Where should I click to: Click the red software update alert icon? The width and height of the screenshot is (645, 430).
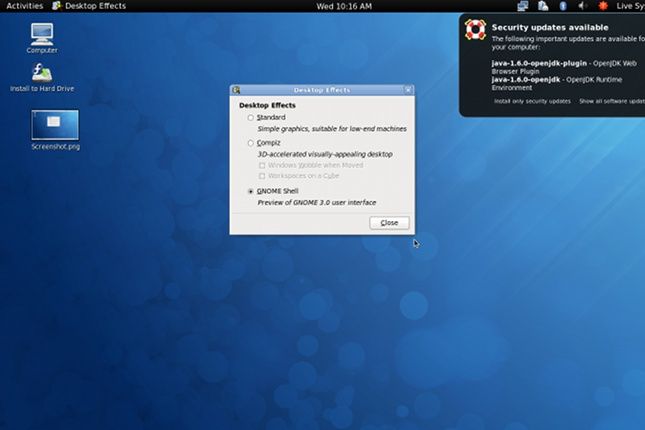[602, 6]
